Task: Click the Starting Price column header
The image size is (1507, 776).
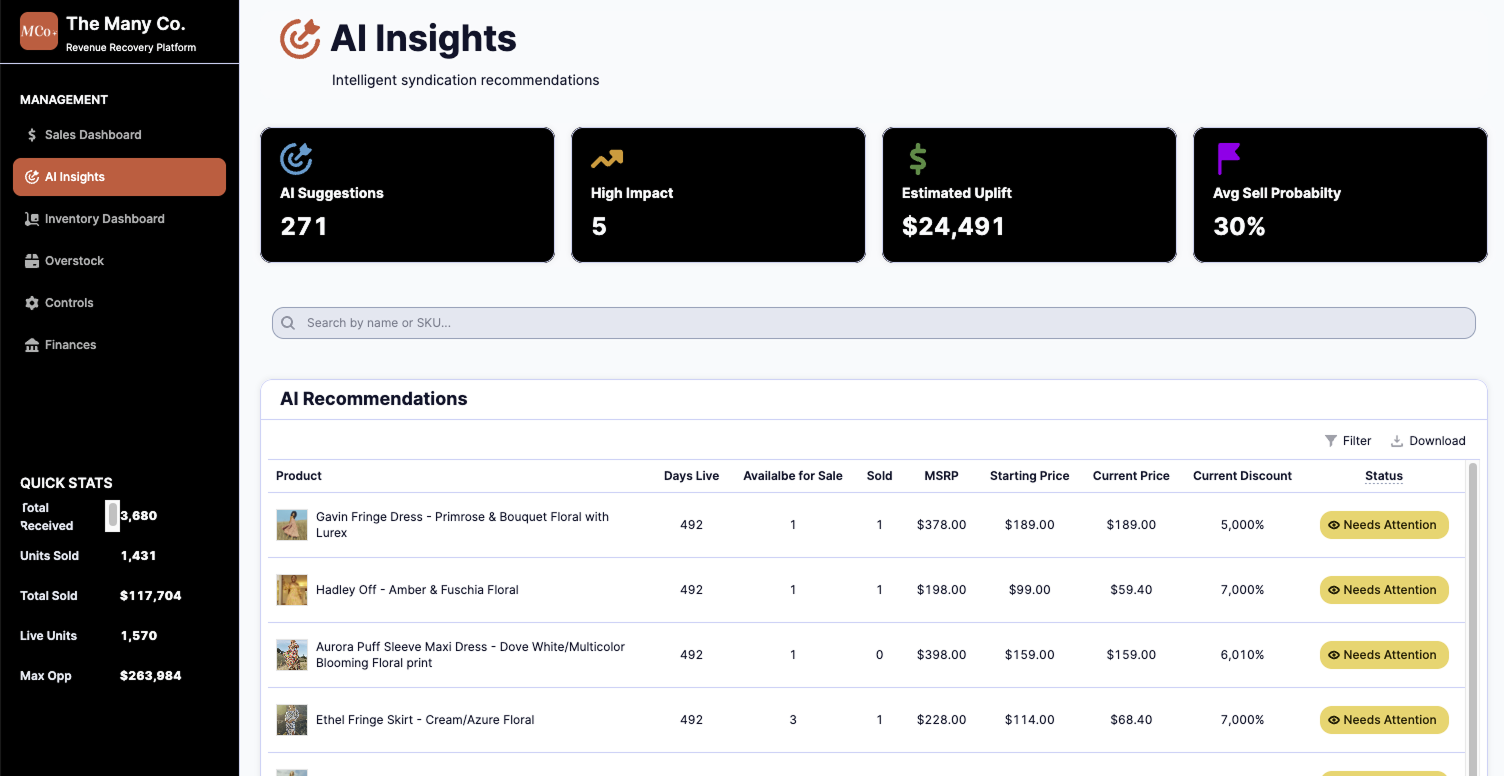Action: pyautogui.click(x=1030, y=476)
